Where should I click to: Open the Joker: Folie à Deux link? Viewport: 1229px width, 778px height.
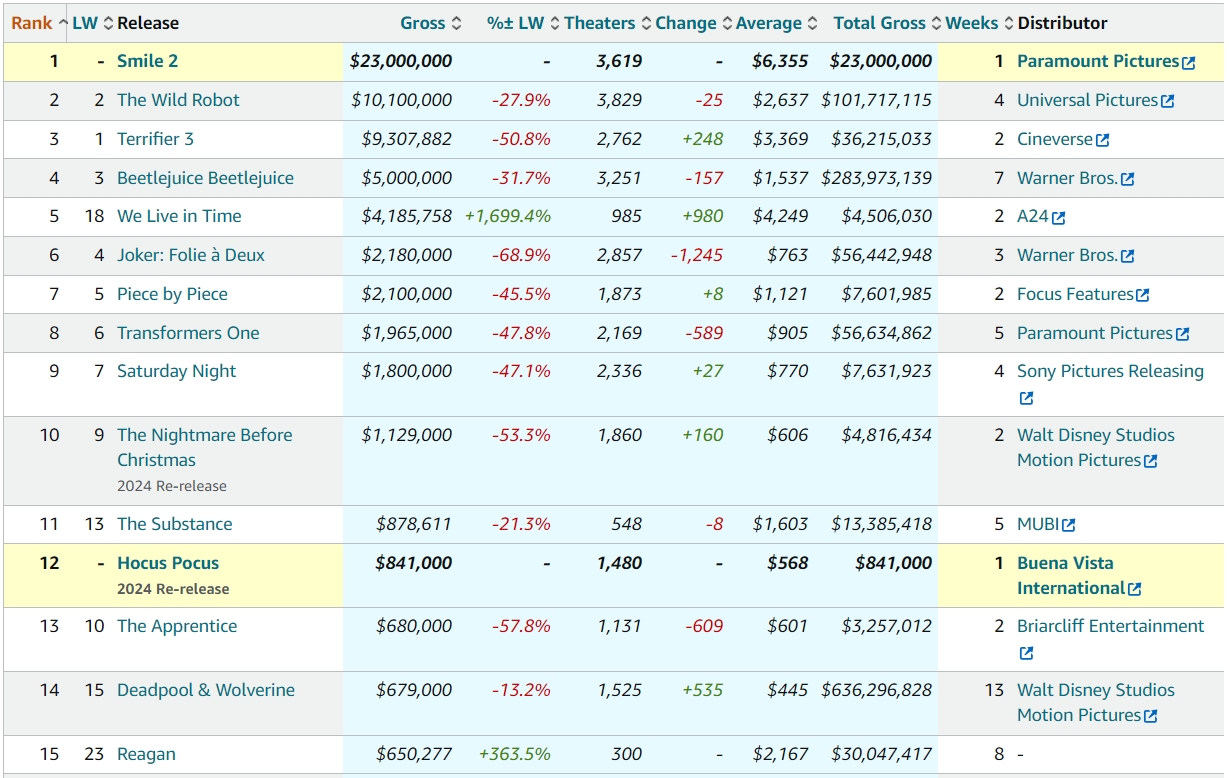pos(191,255)
